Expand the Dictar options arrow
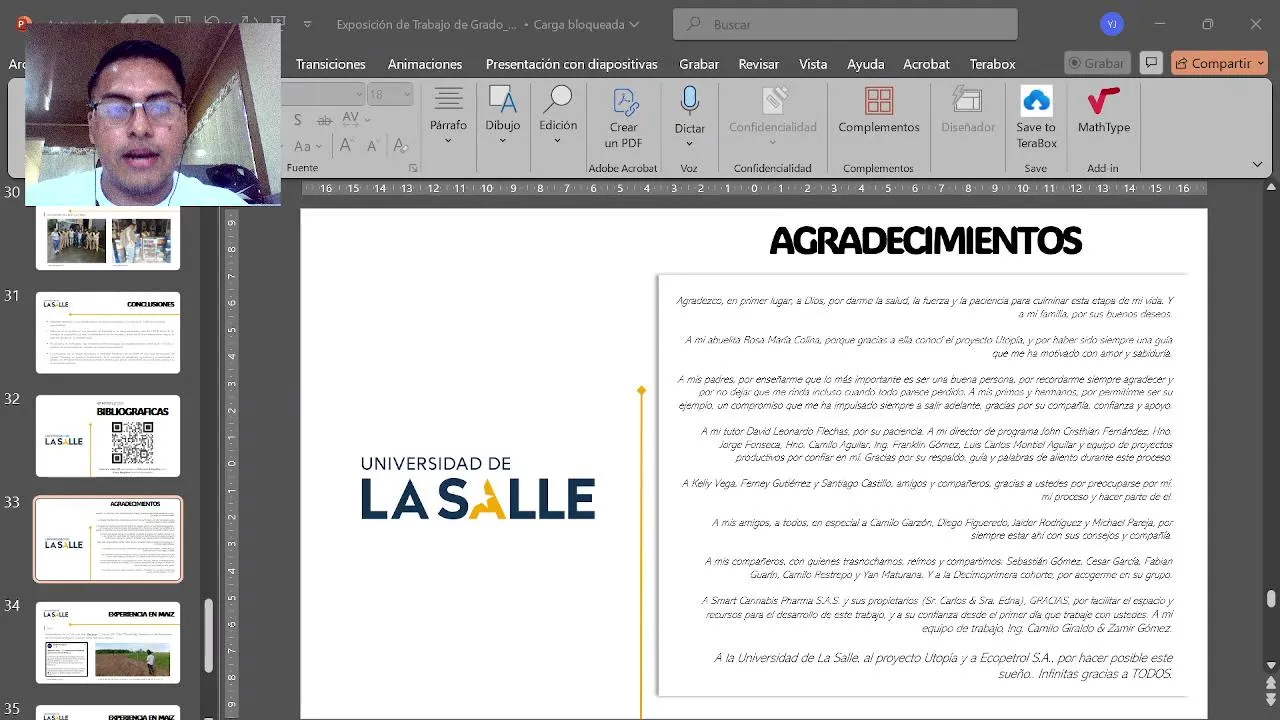The image size is (1280, 720). [689, 143]
